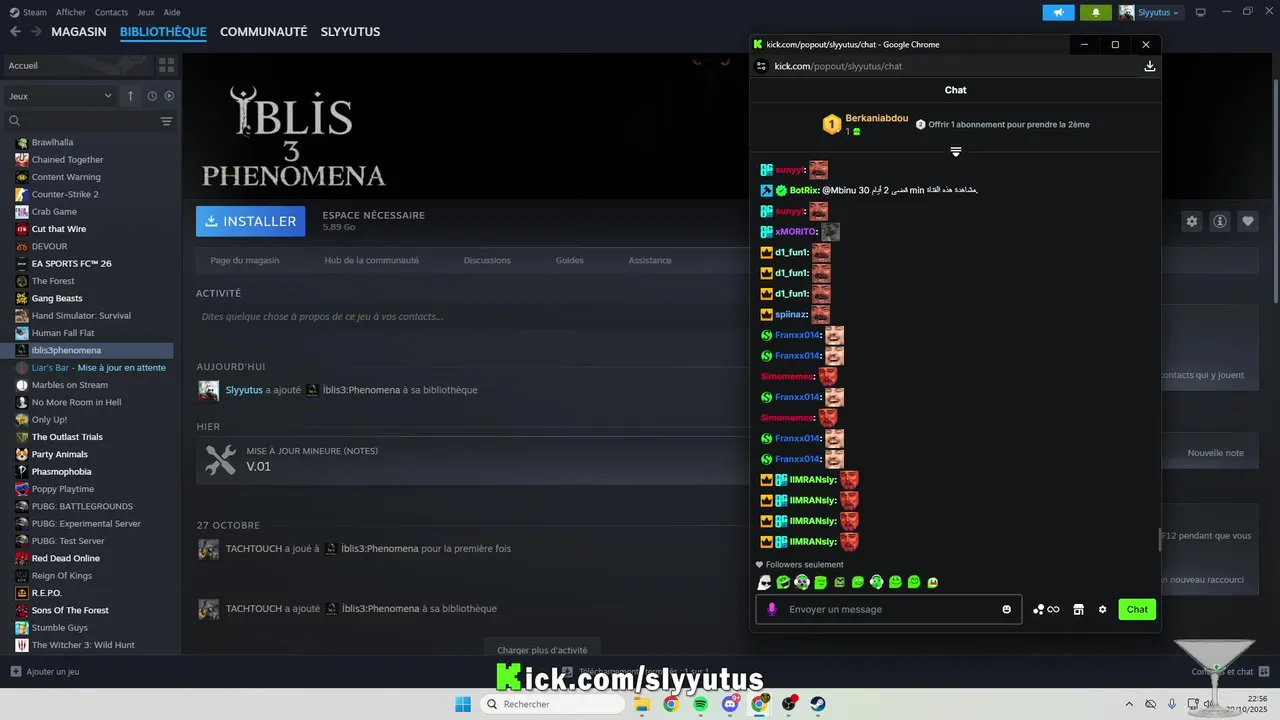Screen dimensions: 1280x720
Task: Switch to COMMUNAUTÉ tab
Action: click(263, 32)
